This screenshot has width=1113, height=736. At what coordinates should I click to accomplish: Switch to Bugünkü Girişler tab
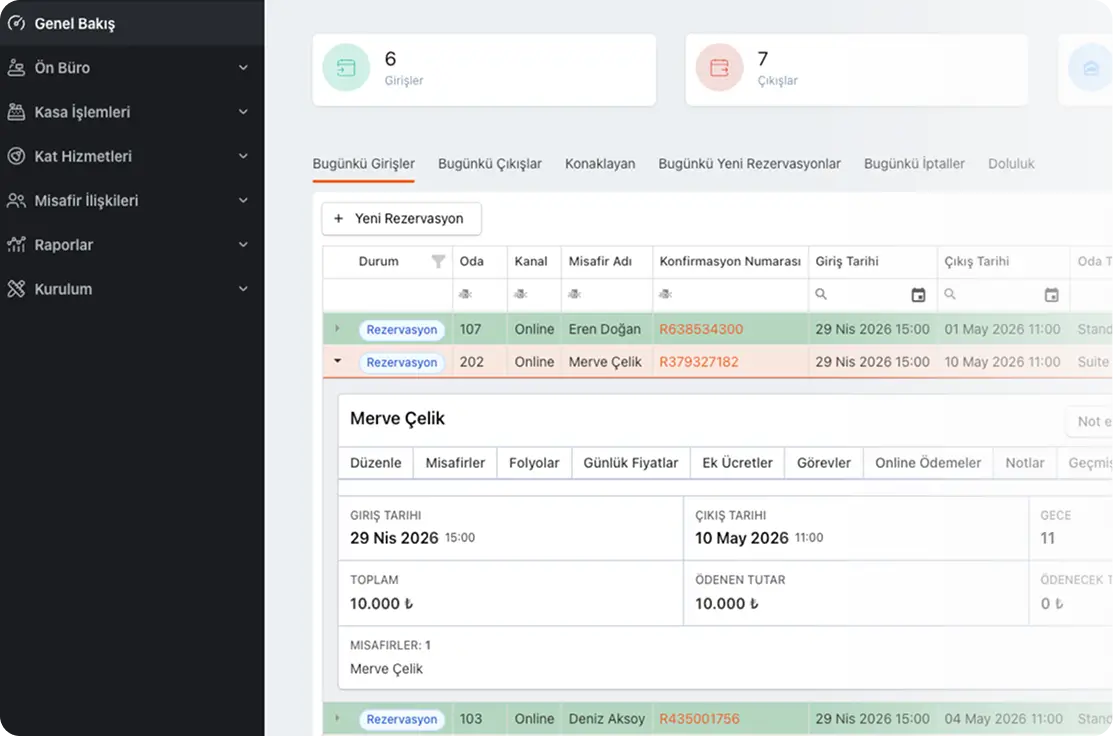tap(363, 163)
